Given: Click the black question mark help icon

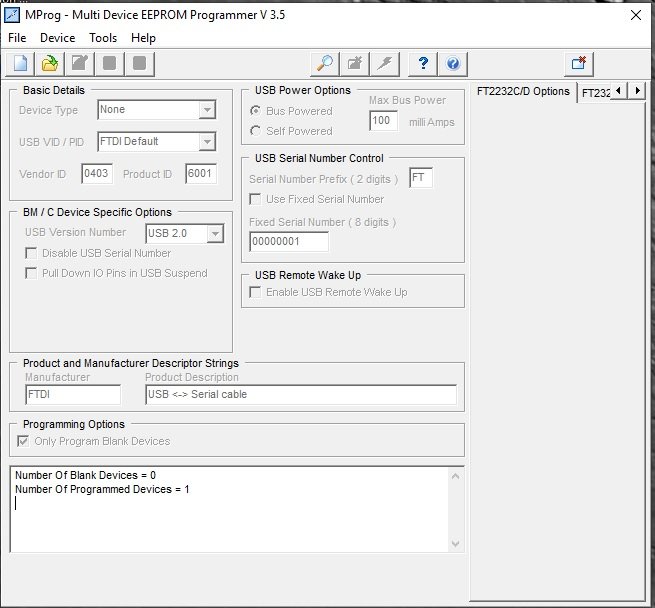Looking at the screenshot, I should 423,64.
